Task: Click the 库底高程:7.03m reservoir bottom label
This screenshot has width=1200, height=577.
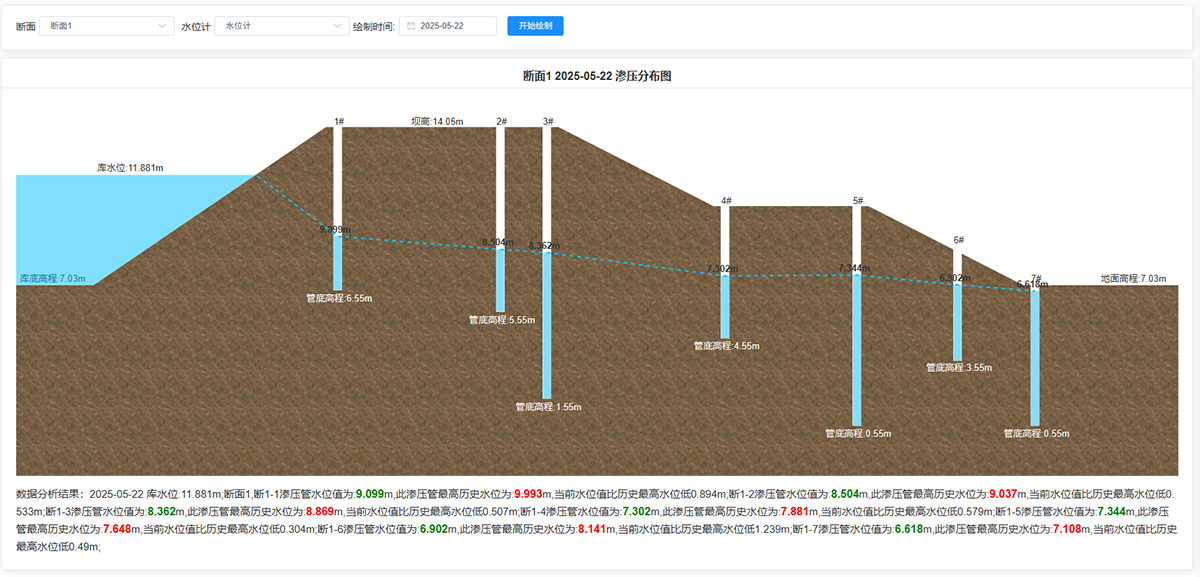Action: pos(52,279)
